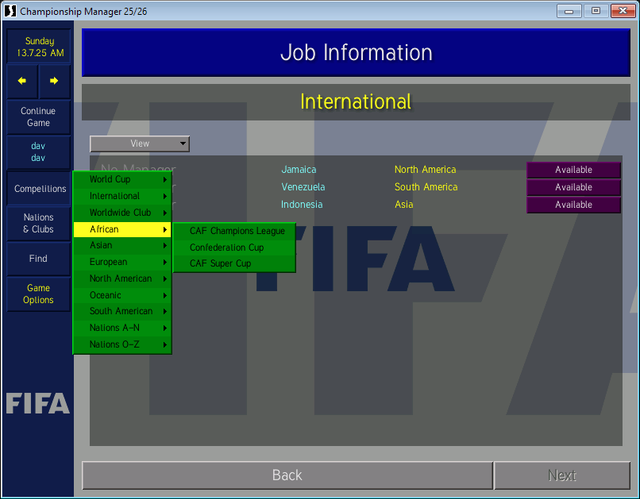Choose Confederation Cup
Screen dimensions: 640x499
(234, 248)
